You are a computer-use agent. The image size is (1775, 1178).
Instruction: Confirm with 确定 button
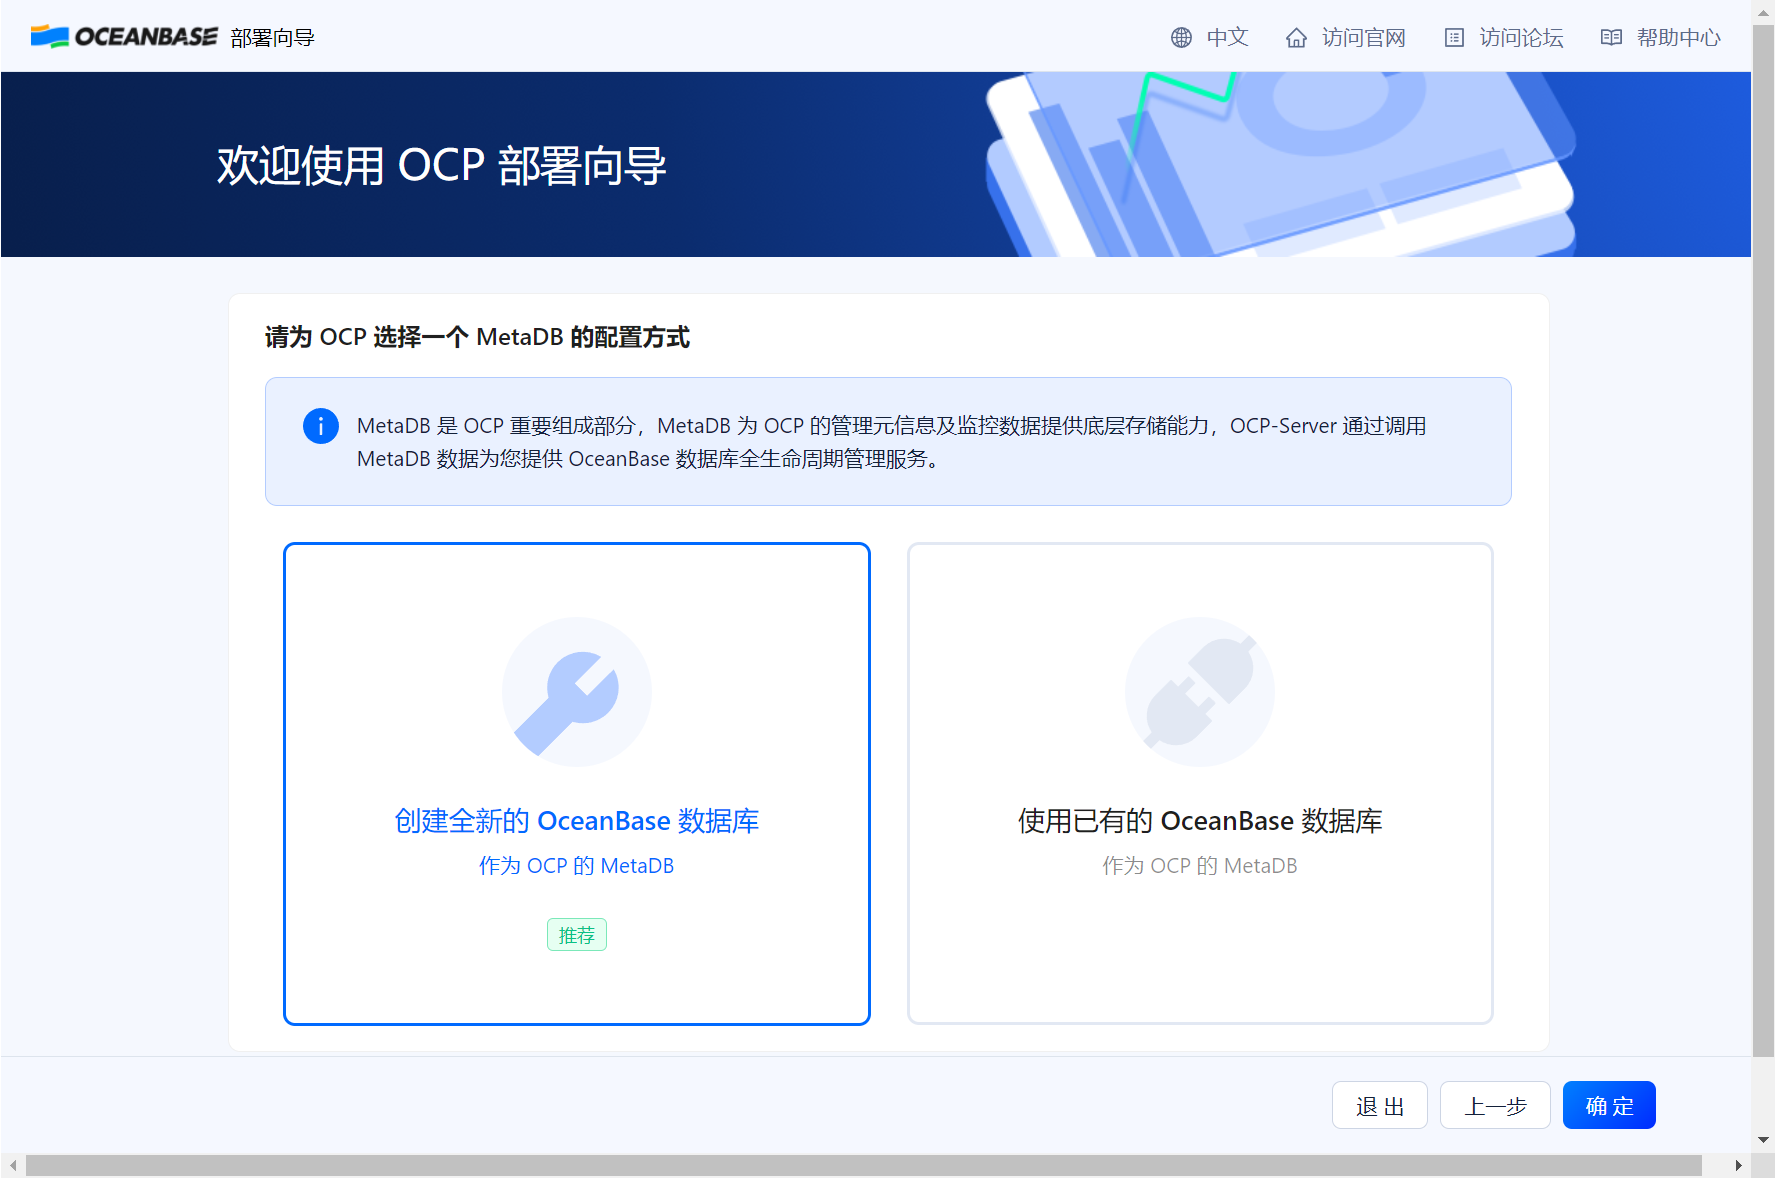[1609, 1105]
